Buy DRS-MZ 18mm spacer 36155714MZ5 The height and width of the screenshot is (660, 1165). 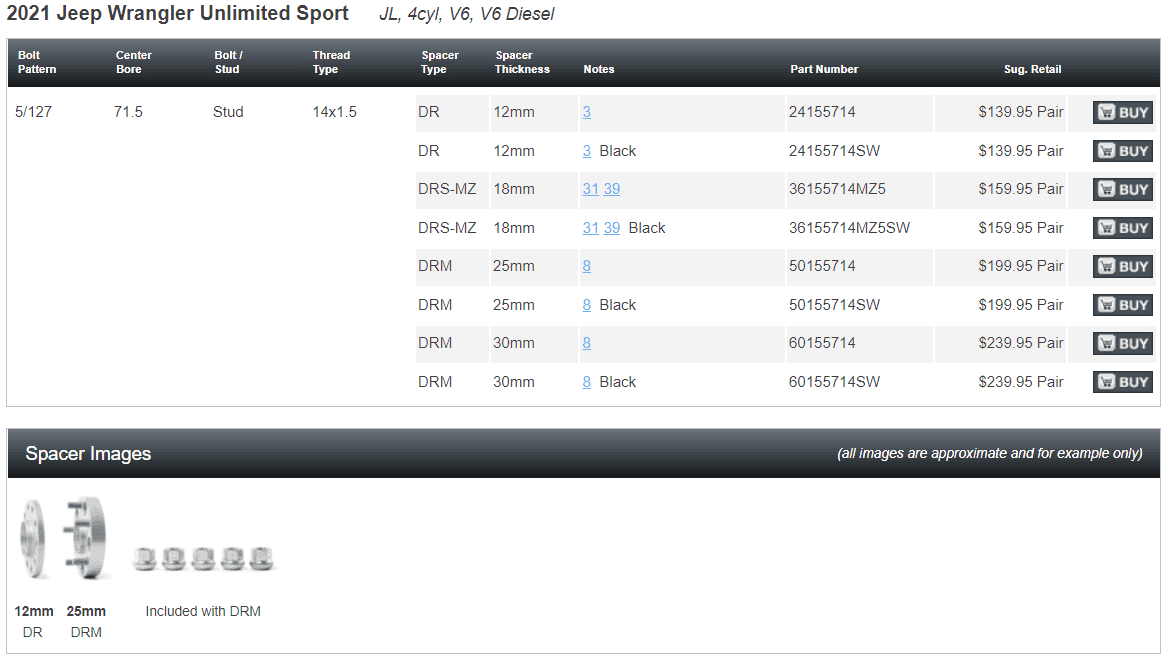(x=1122, y=190)
